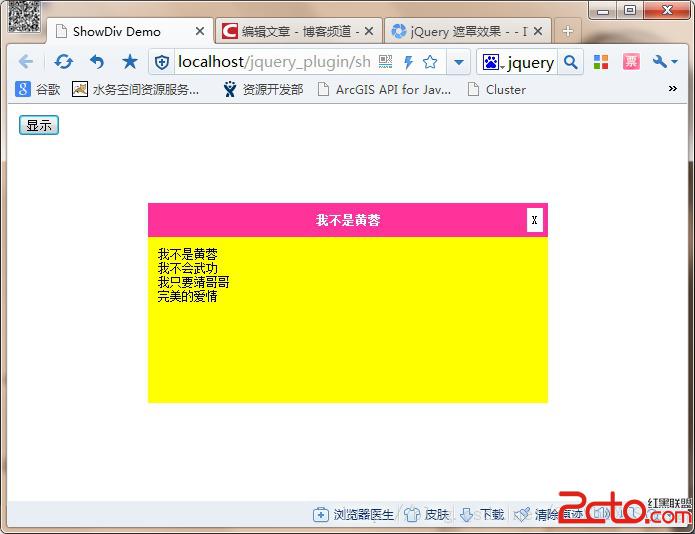This screenshot has width=695, height=534.
Task: Open the search engine selector dropdown
Action: click(493, 63)
